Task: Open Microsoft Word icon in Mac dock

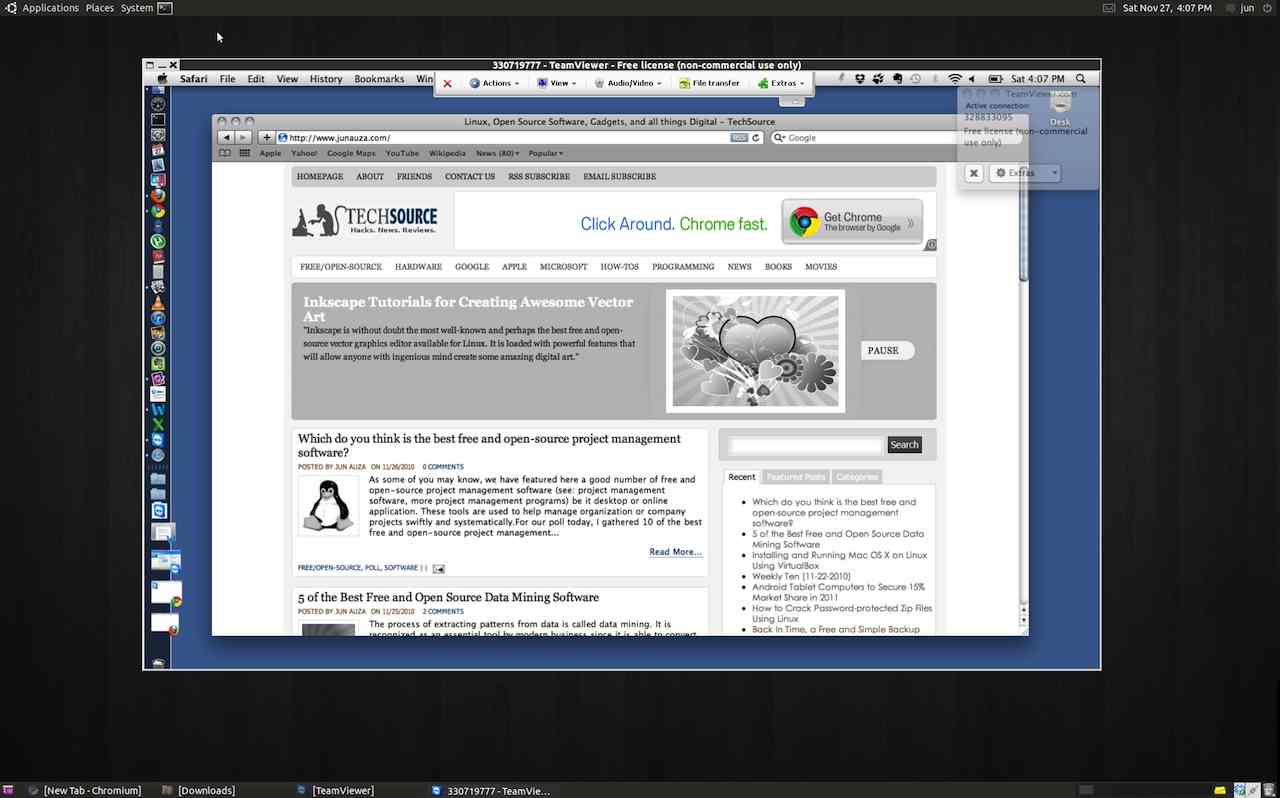Action: (158, 410)
